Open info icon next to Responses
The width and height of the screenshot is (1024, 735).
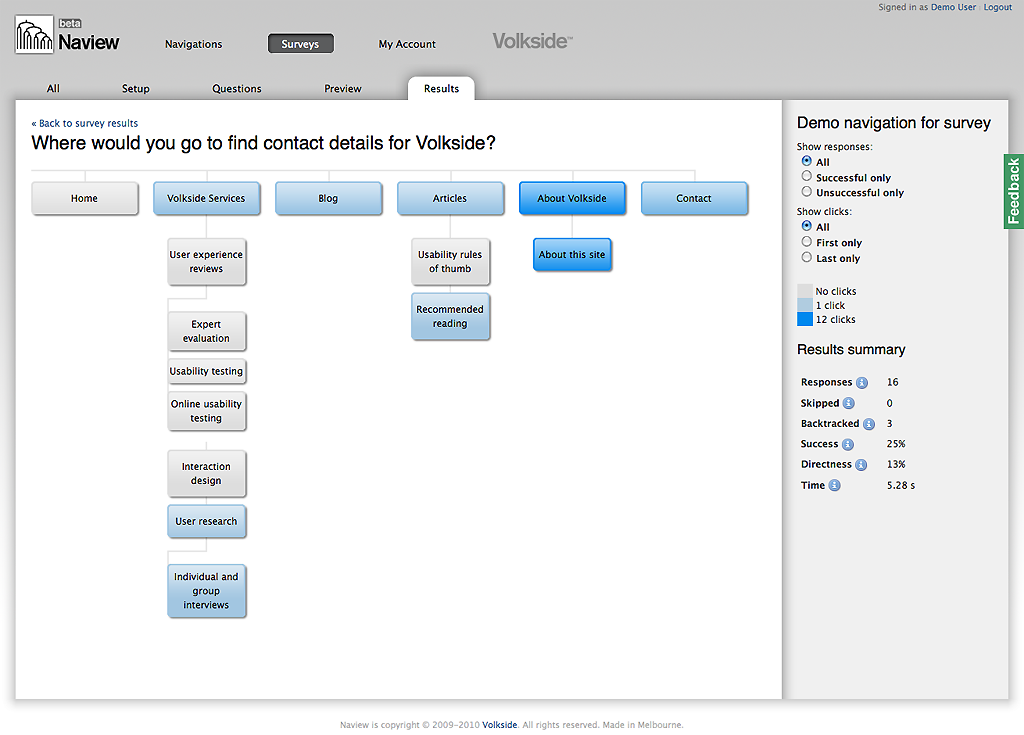(862, 382)
